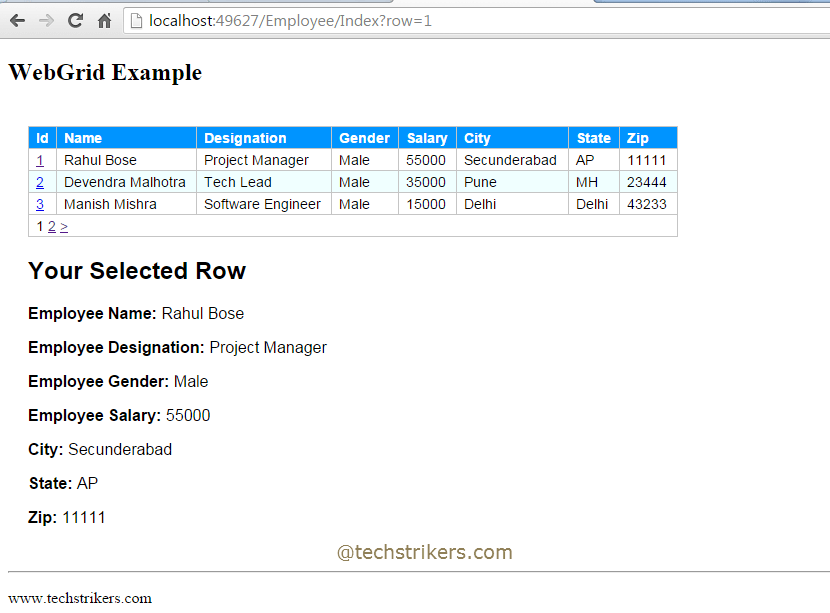Click the @techstrikers.com watermark text
The height and width of the screenshot is (613, 830).
pos(426,551)
